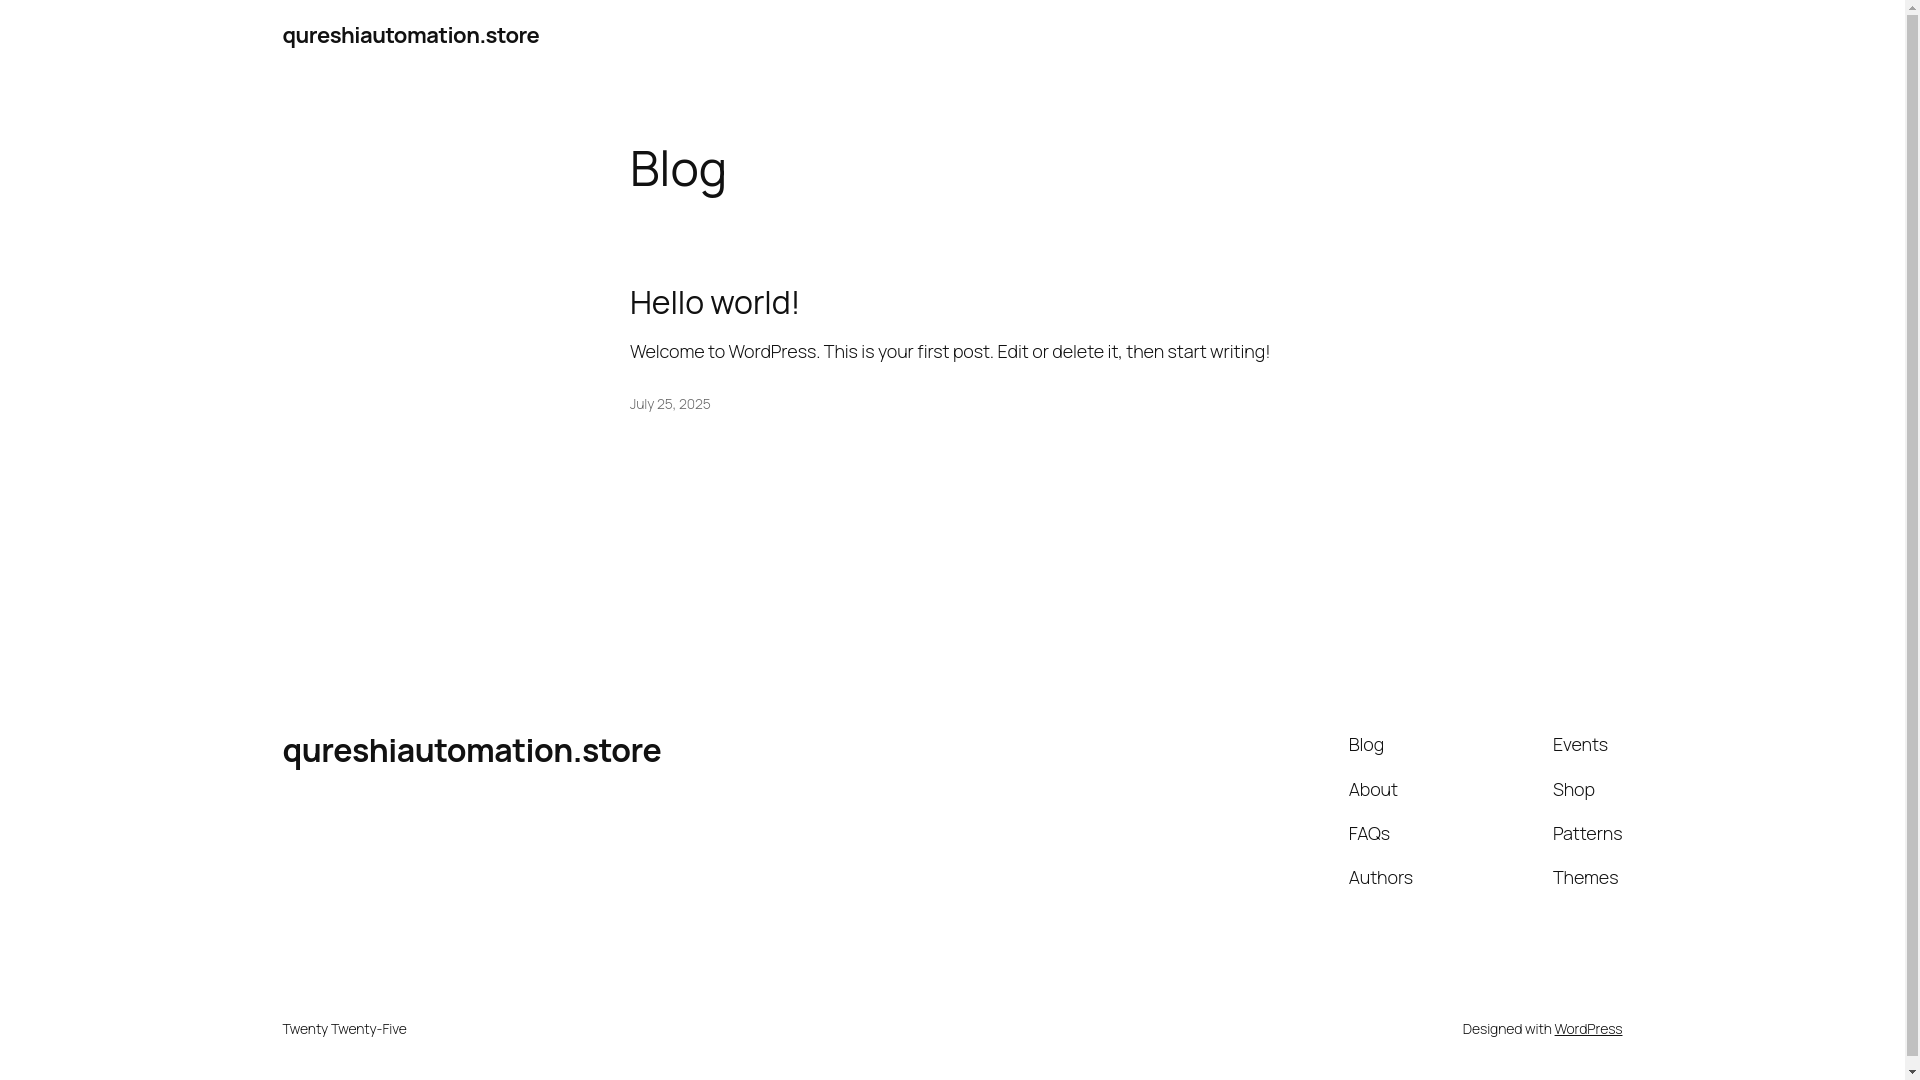Viewport: 1920px width, 1080px height.
Task: Follow the WordPress credit link
Action: [x=1588, y=1029]
